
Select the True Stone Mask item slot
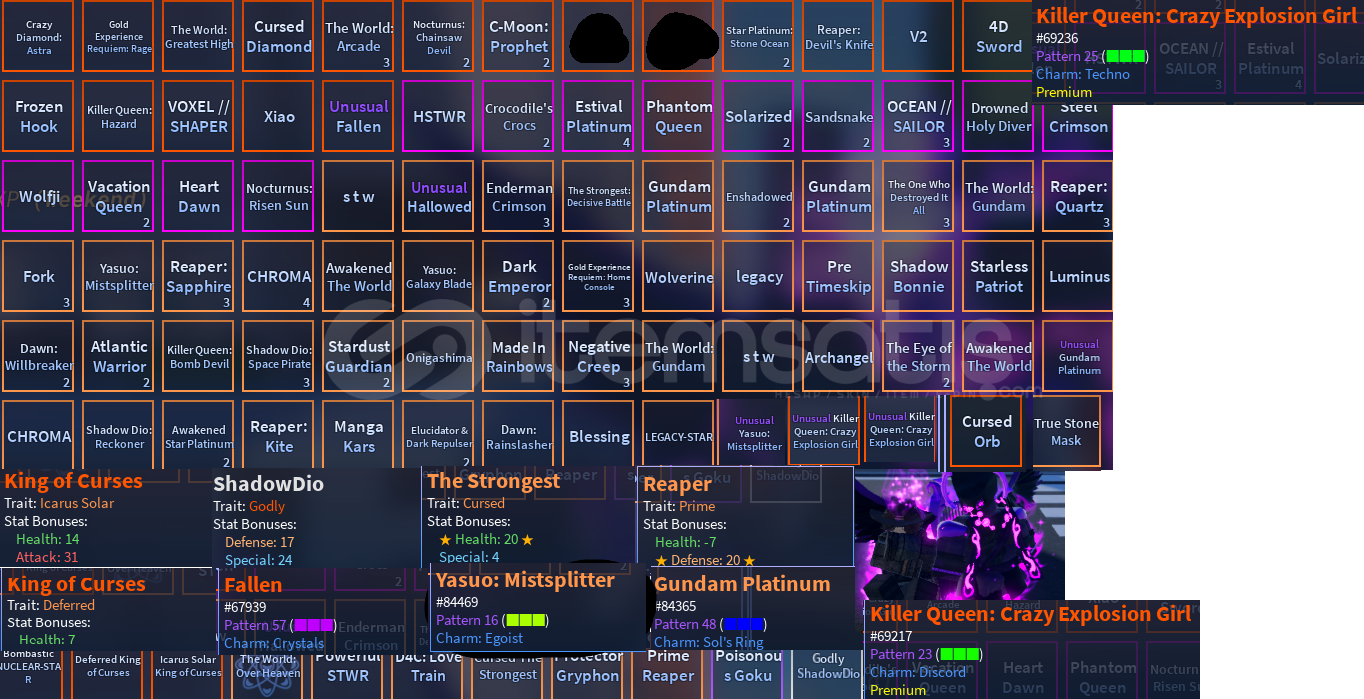1066,431
